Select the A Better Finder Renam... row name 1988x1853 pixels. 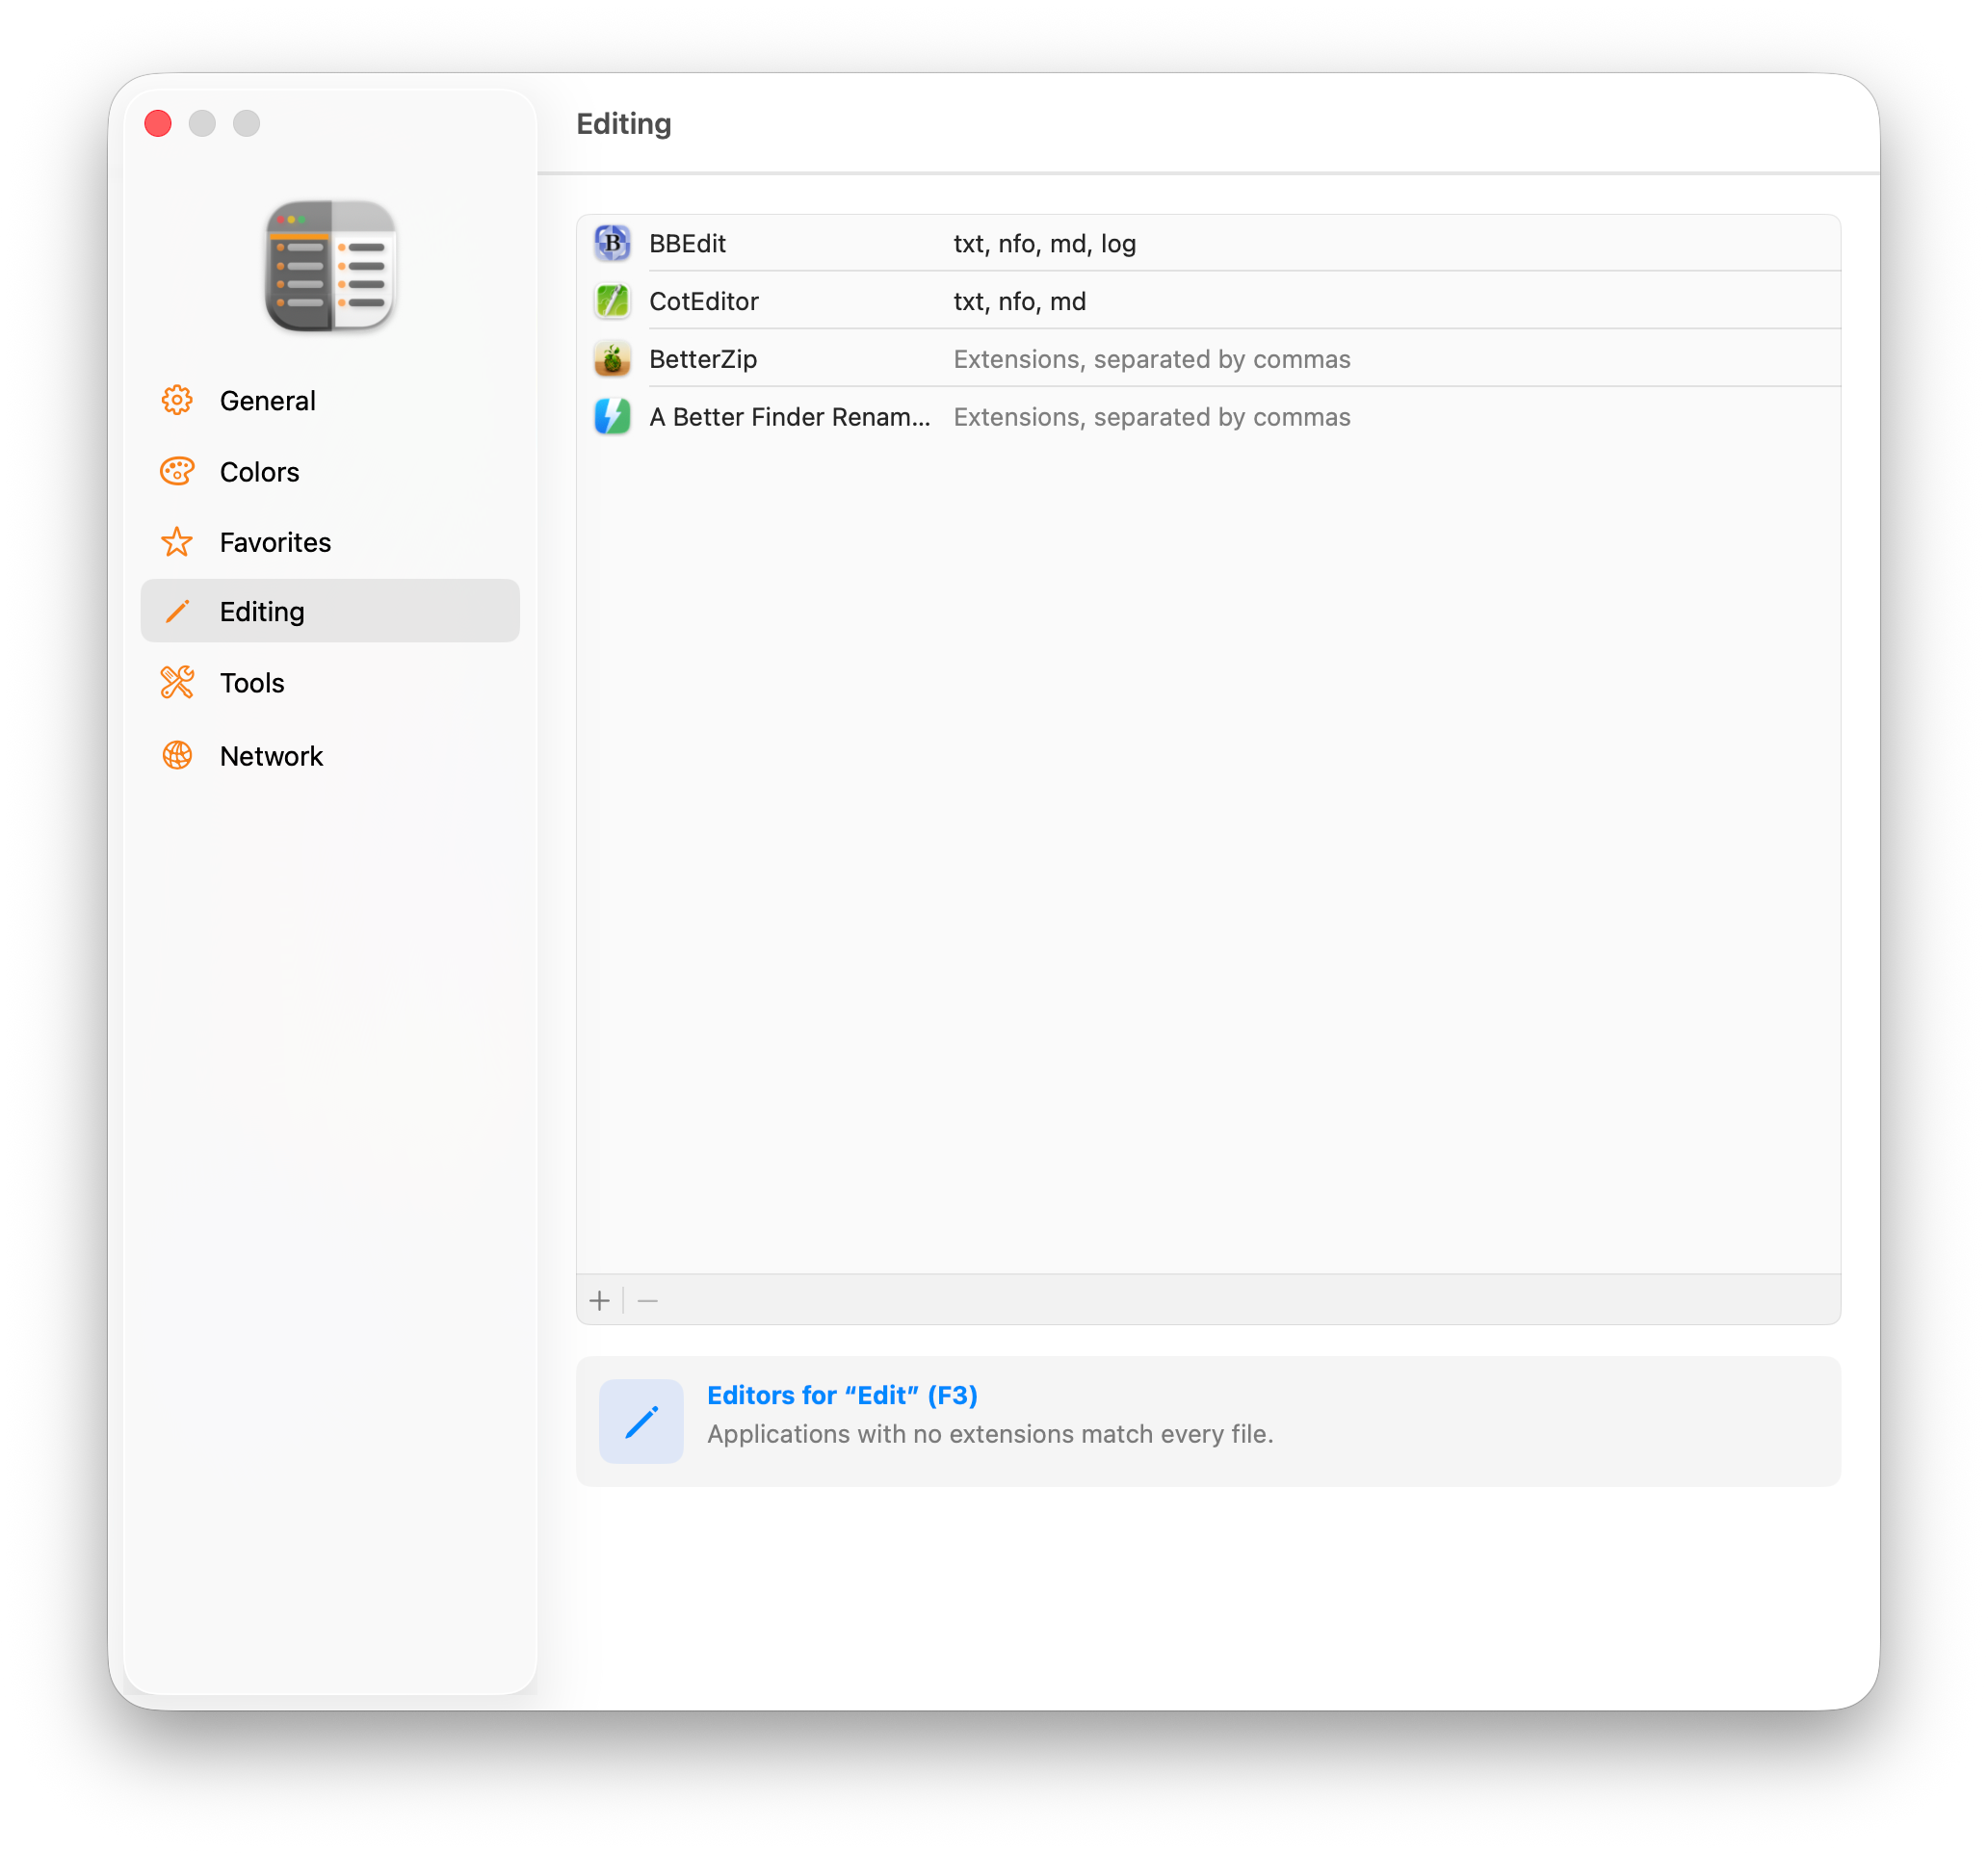(x=790, y=417)
